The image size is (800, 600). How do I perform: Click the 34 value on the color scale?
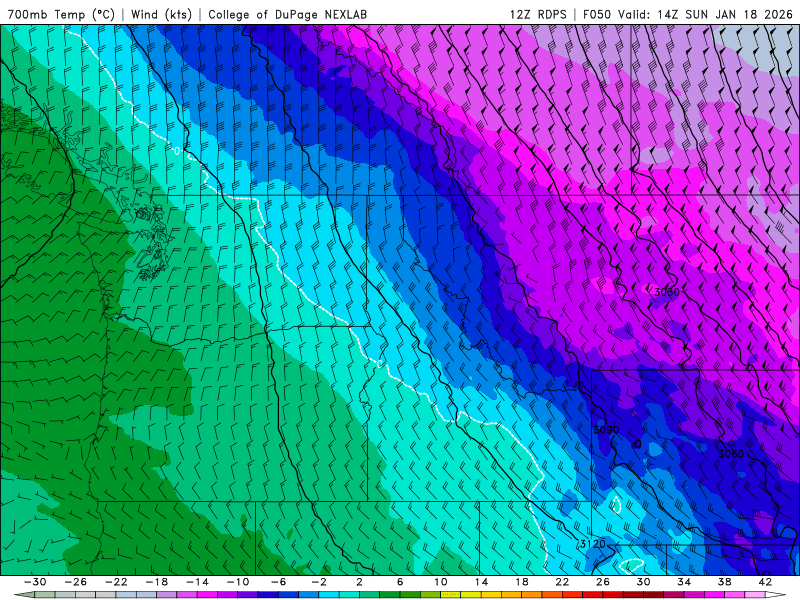[x=684, y=582]
